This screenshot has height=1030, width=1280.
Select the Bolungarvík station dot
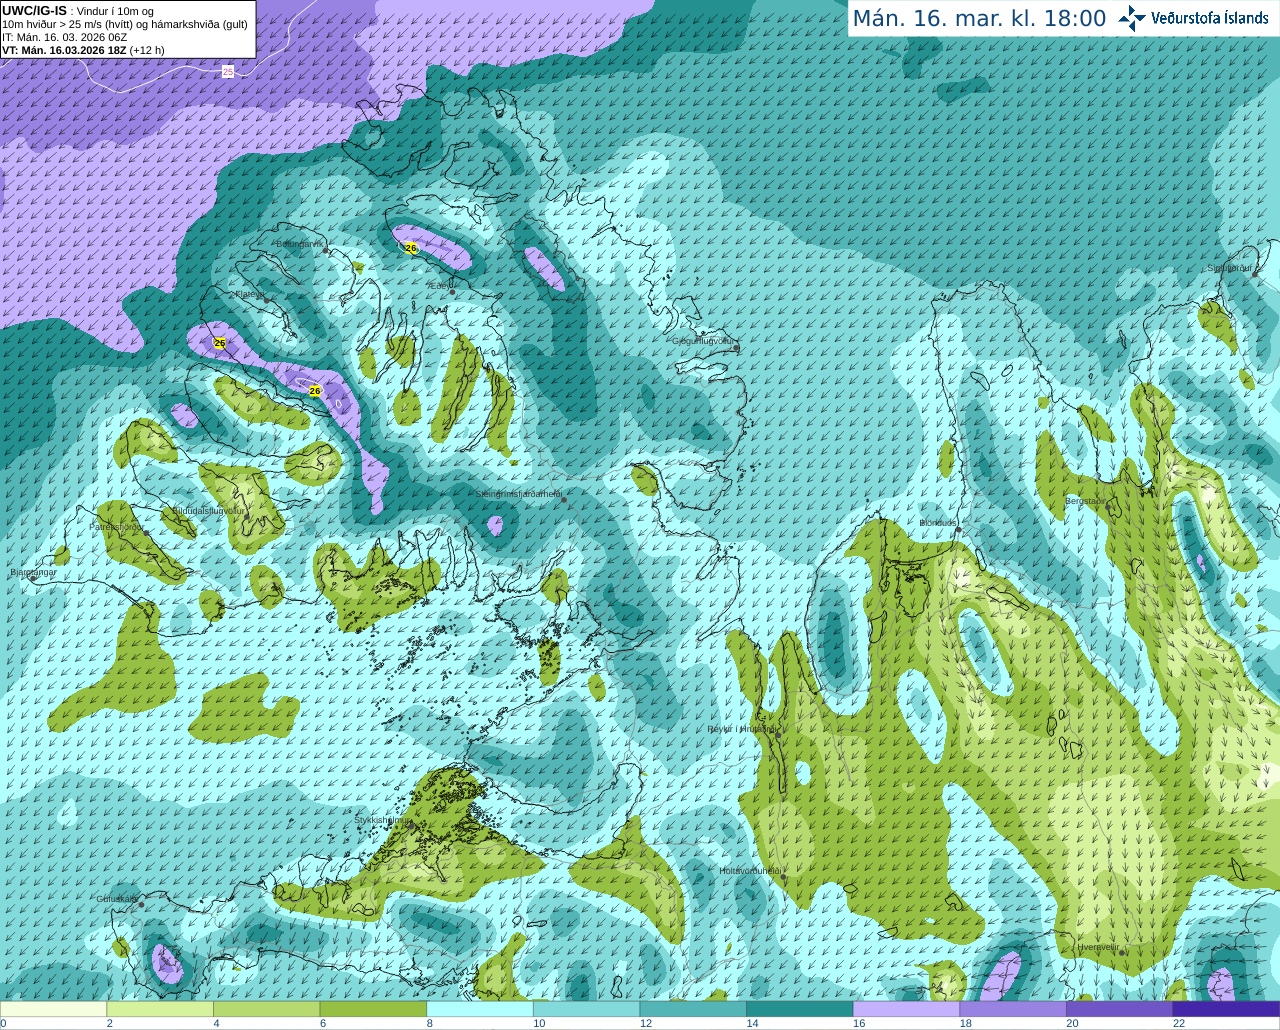point(327,250)
